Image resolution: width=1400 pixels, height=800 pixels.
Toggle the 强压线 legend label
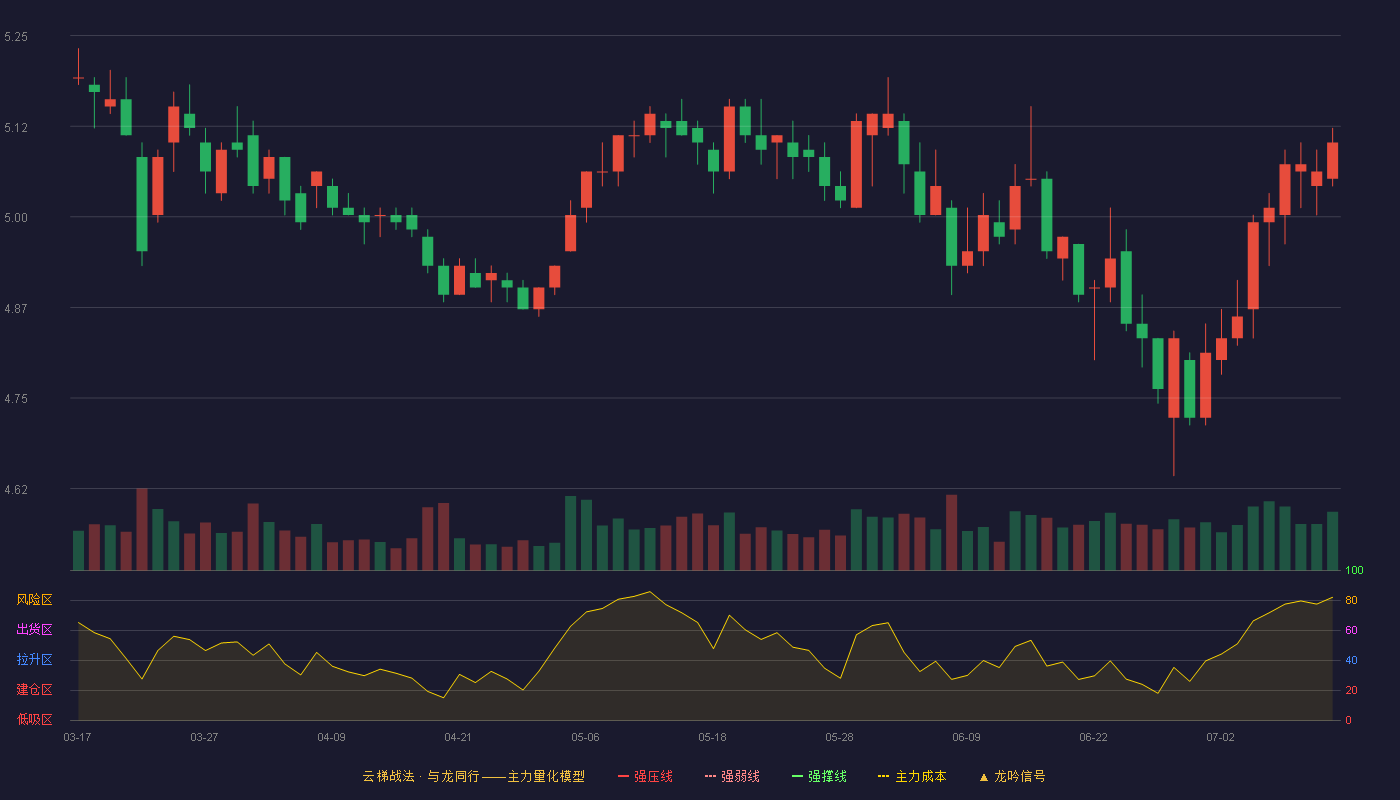[653, 776]
